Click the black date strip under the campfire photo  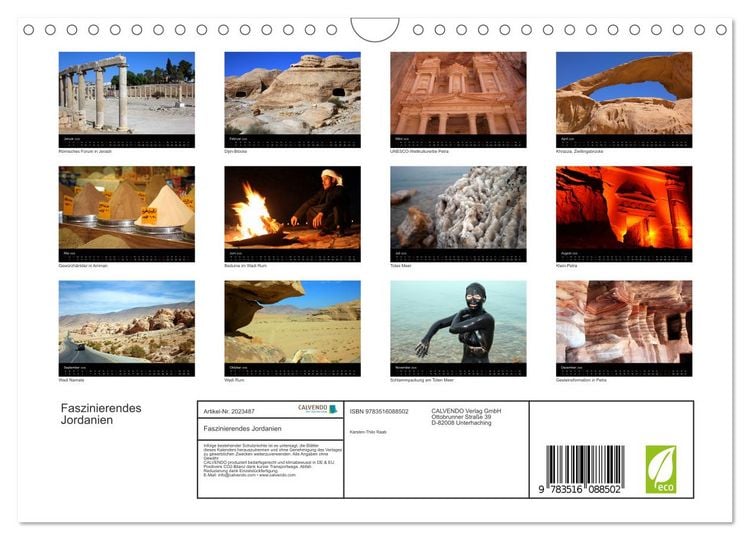pyautogui.click(x=292, y=255)
